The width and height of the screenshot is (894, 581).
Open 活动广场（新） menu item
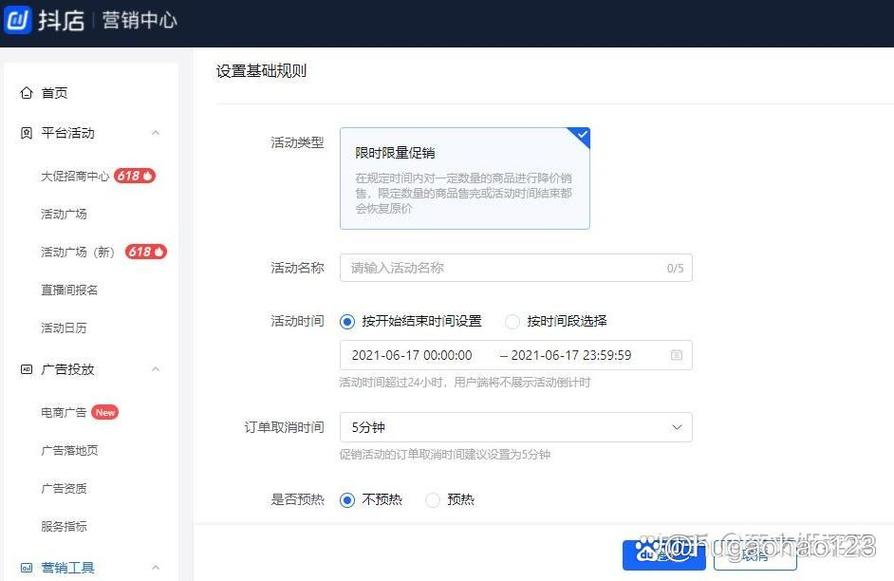pos(78,252)
